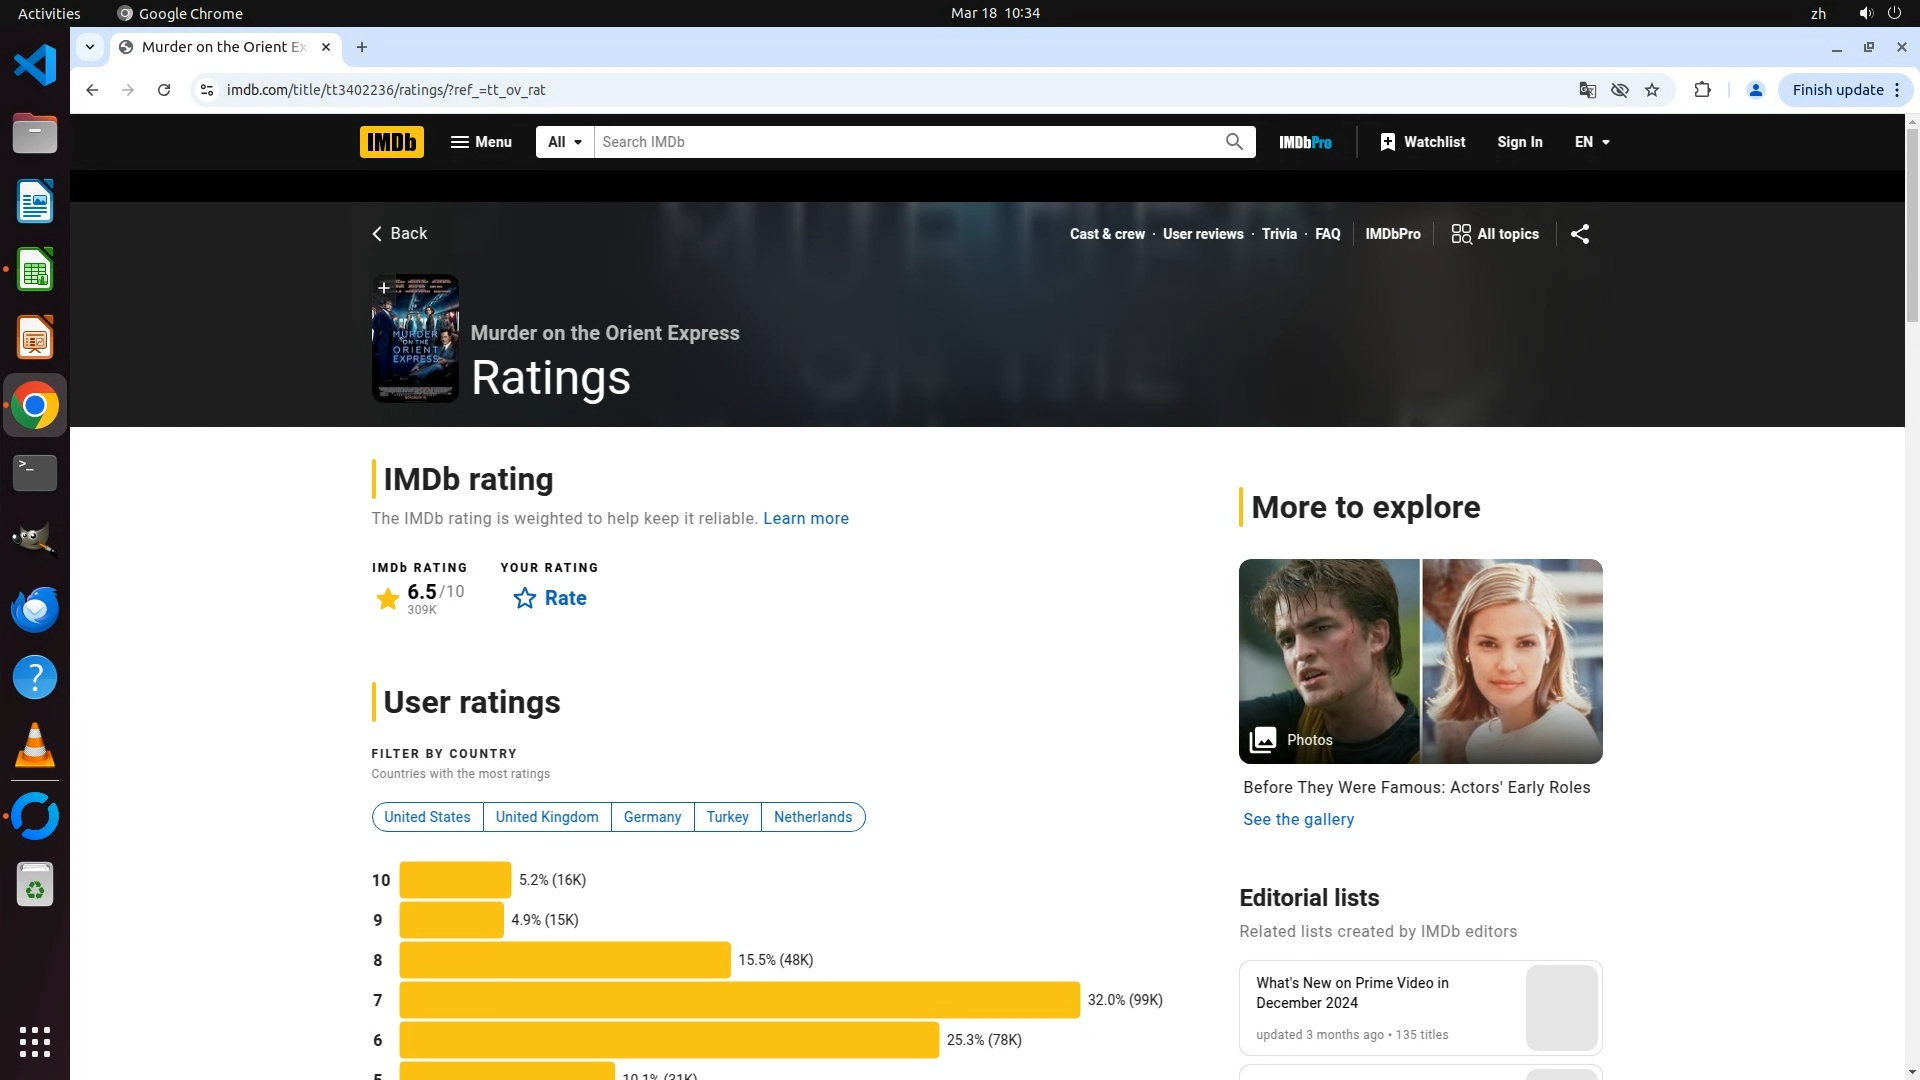Open Watchlist bookmark button
Viewport: 1920px width, 1080px height.
coord(1422,142)
